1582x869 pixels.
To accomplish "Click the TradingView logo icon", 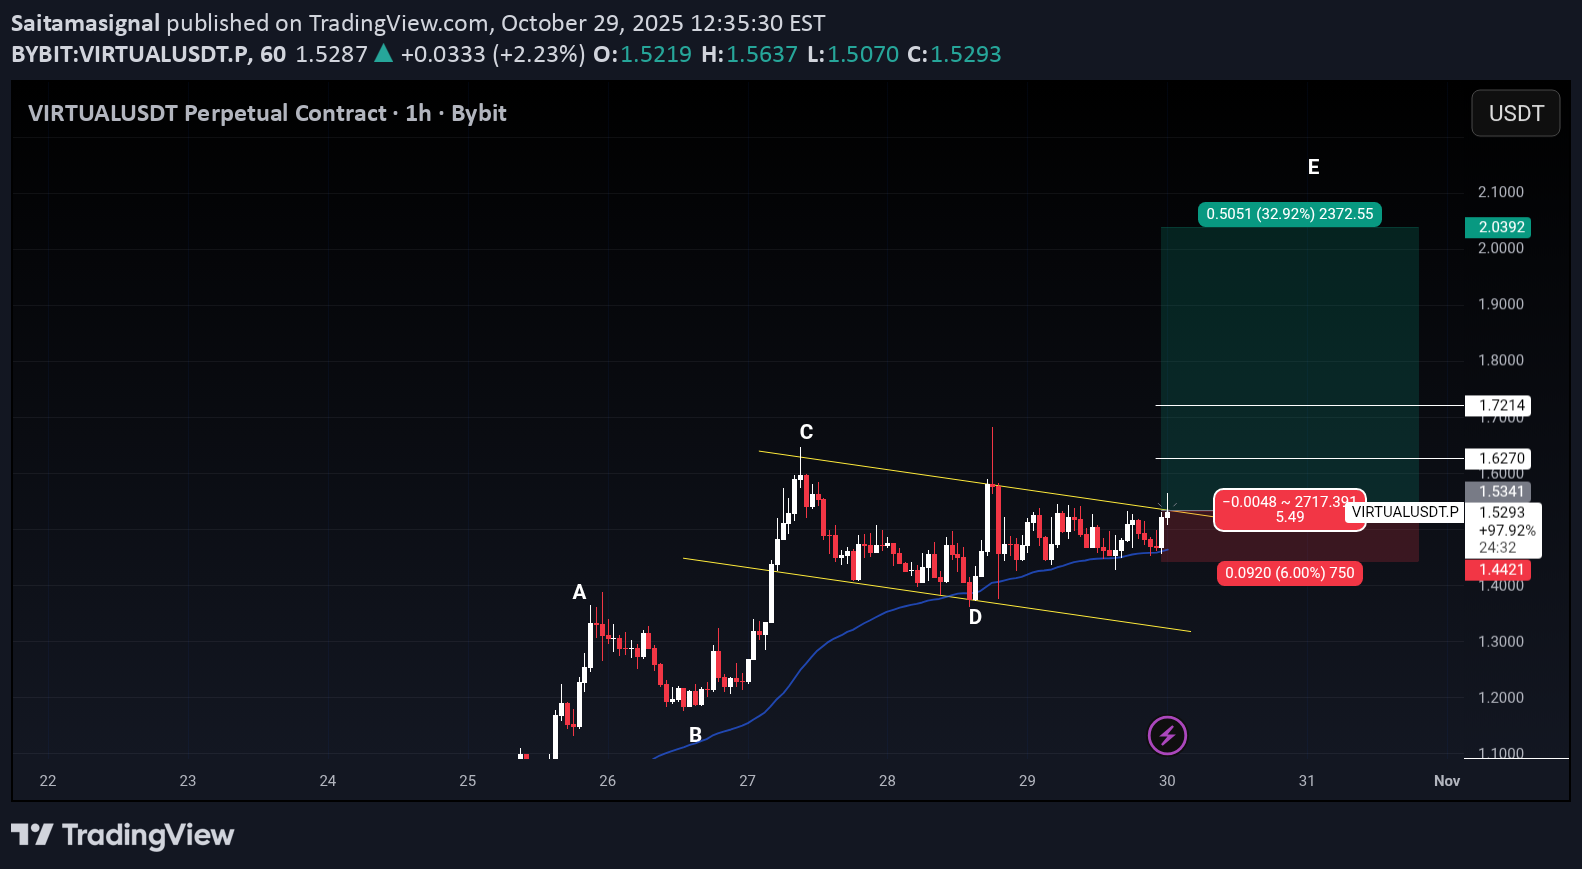I will point(32,835).
